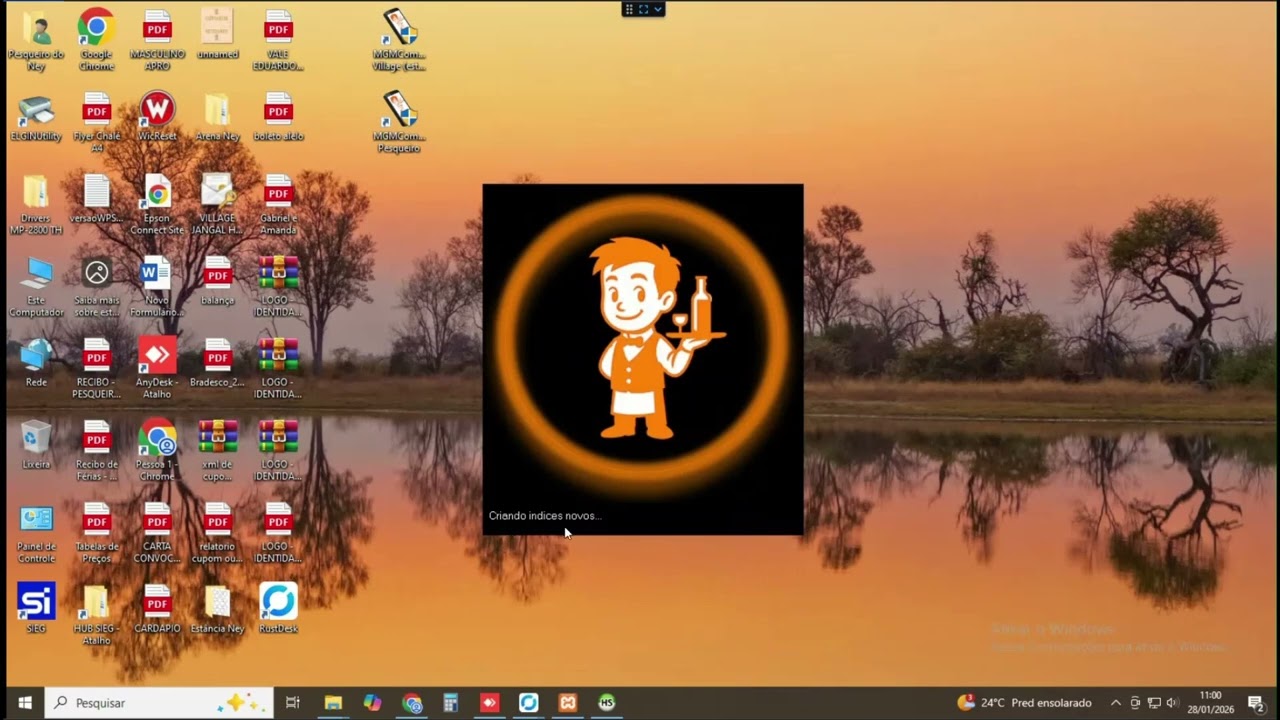Image resolution: width=1280 pixels, height=720 pixels.
Task: Open Task View on the taskbar
Action: pyautogui.click(x=293, y=703)
